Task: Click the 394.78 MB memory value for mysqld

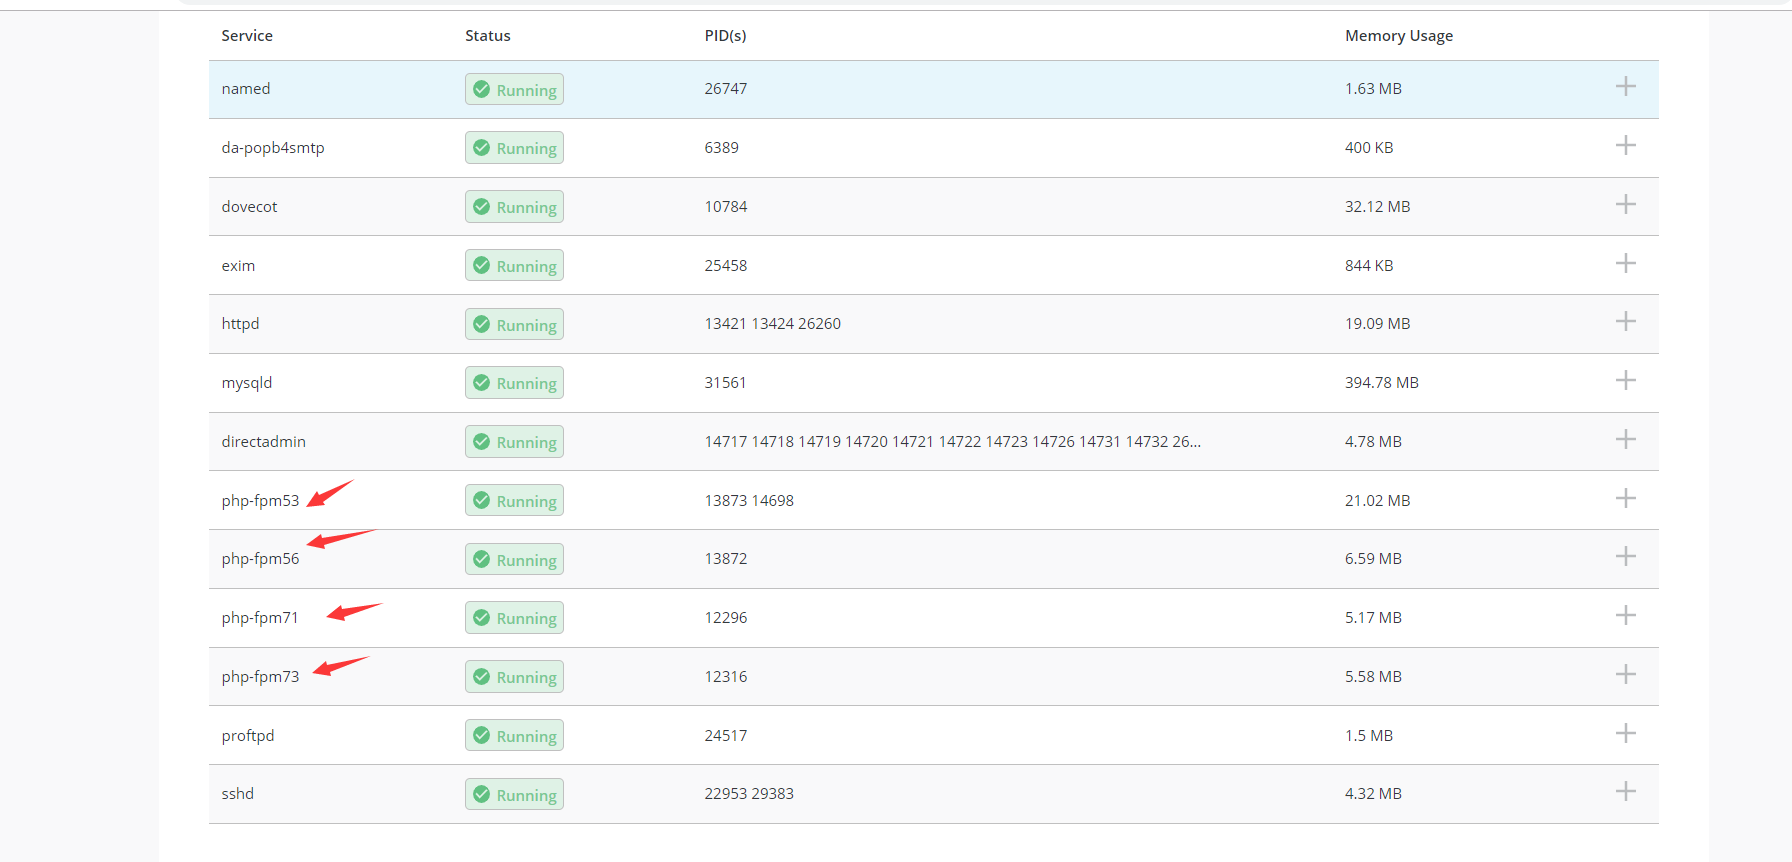Action: pos(1382,383)
